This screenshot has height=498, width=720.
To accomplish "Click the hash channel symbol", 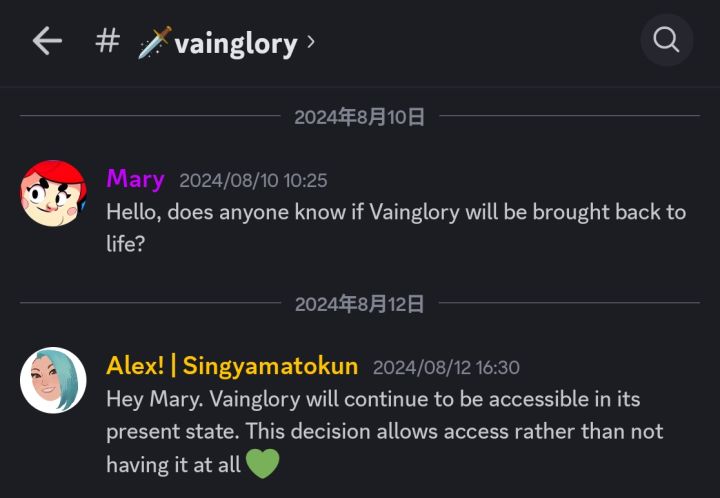I will tap(107, 41).
